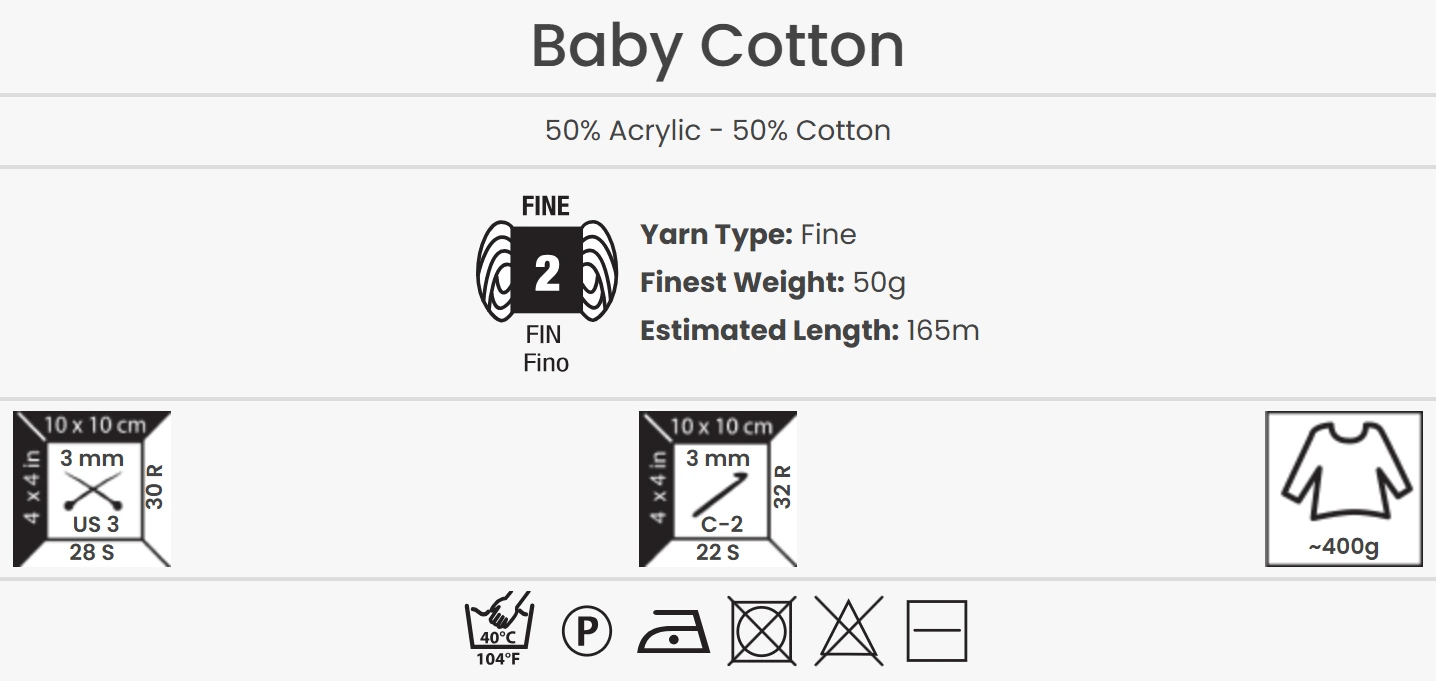Click the Baby Cotton title
Viewport: 1436px width, 681px height.
pos(717,46)
